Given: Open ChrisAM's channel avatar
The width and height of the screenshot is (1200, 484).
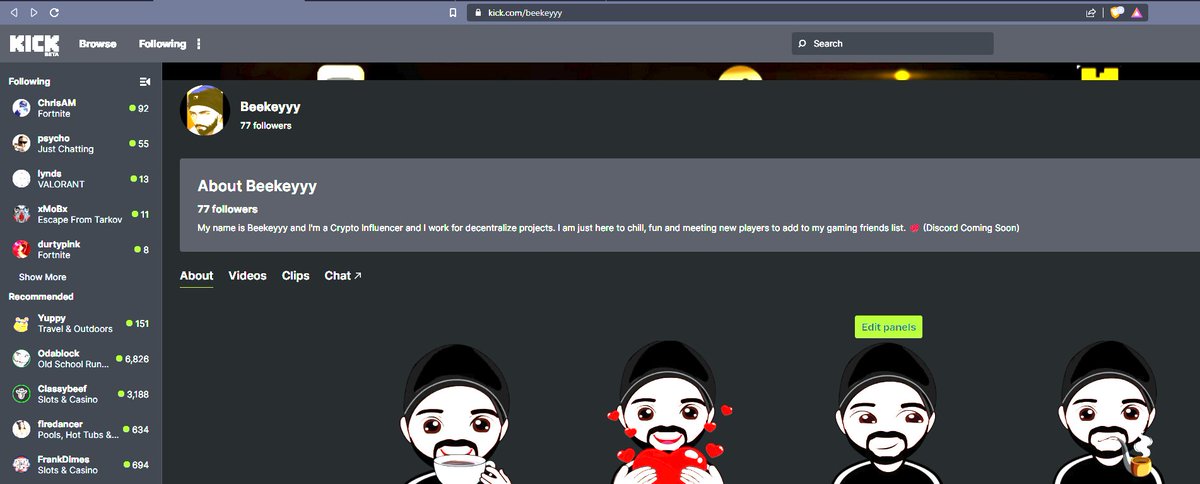Looking at the screenshot, I should (21, 108).
